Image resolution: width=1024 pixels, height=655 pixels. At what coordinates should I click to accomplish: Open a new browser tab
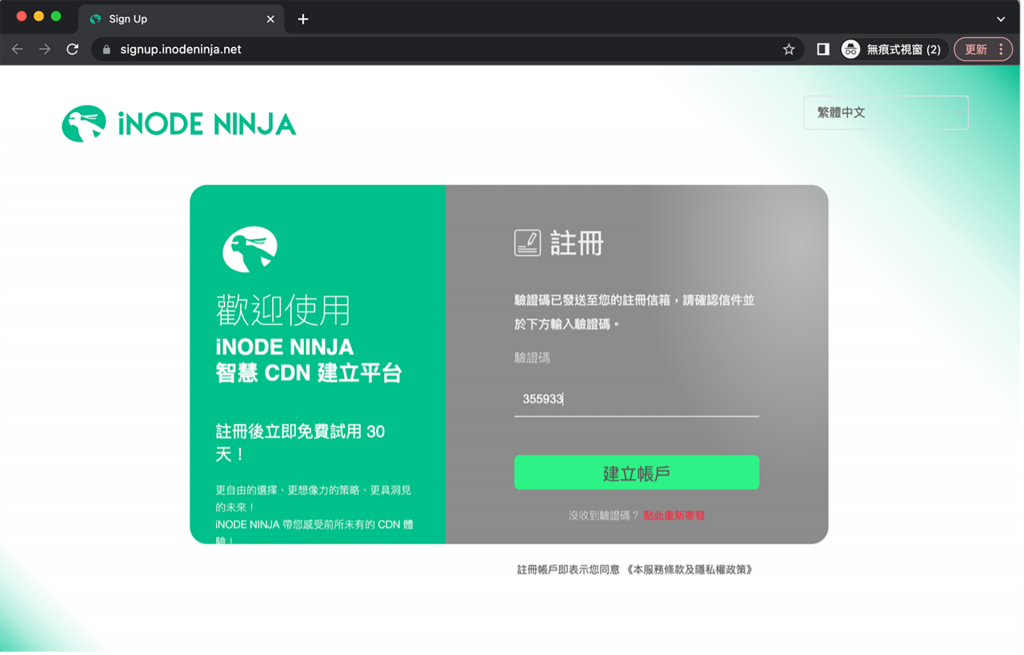tap(303, 19)
